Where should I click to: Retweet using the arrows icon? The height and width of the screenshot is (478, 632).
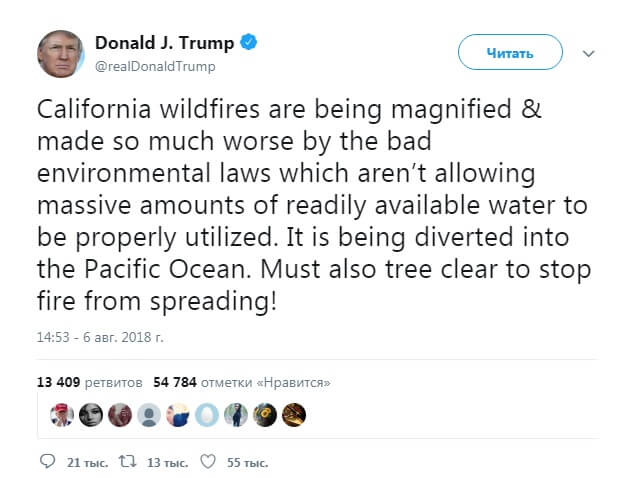click(128, 462)
